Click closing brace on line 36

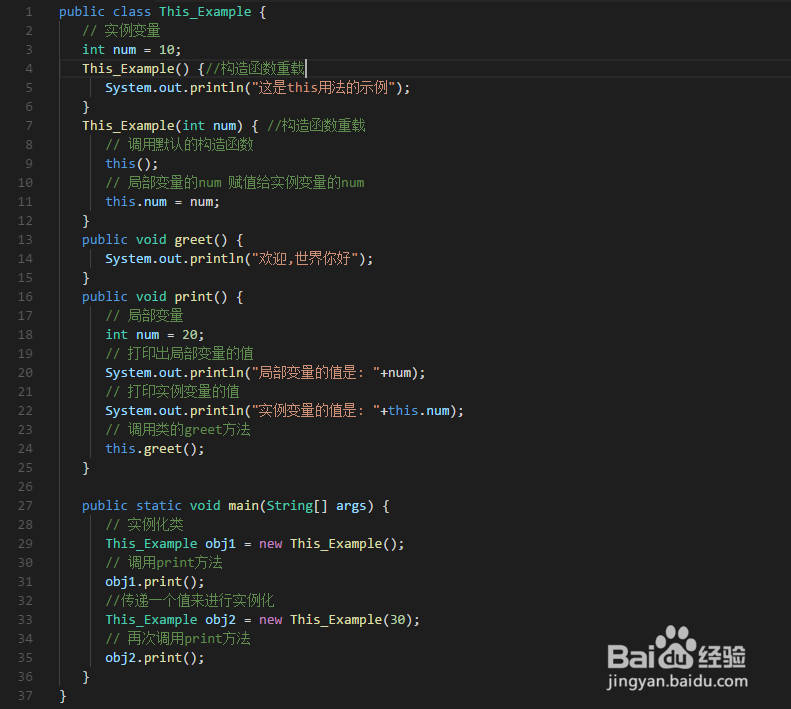86,677
